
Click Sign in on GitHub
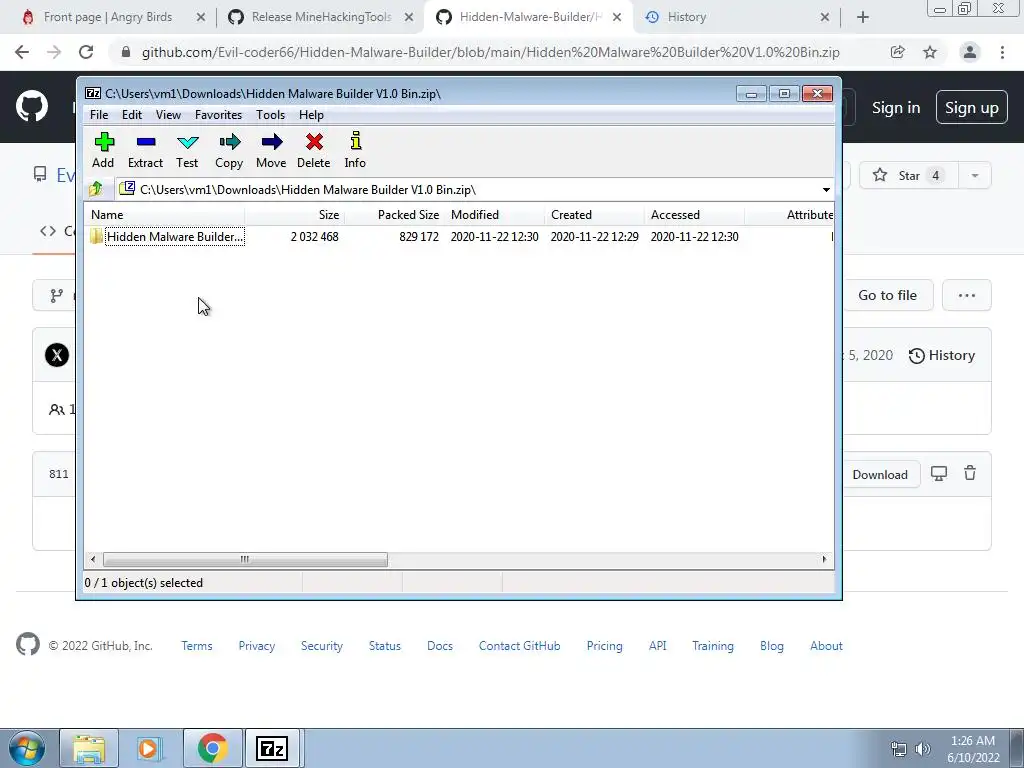click(895, 108)
